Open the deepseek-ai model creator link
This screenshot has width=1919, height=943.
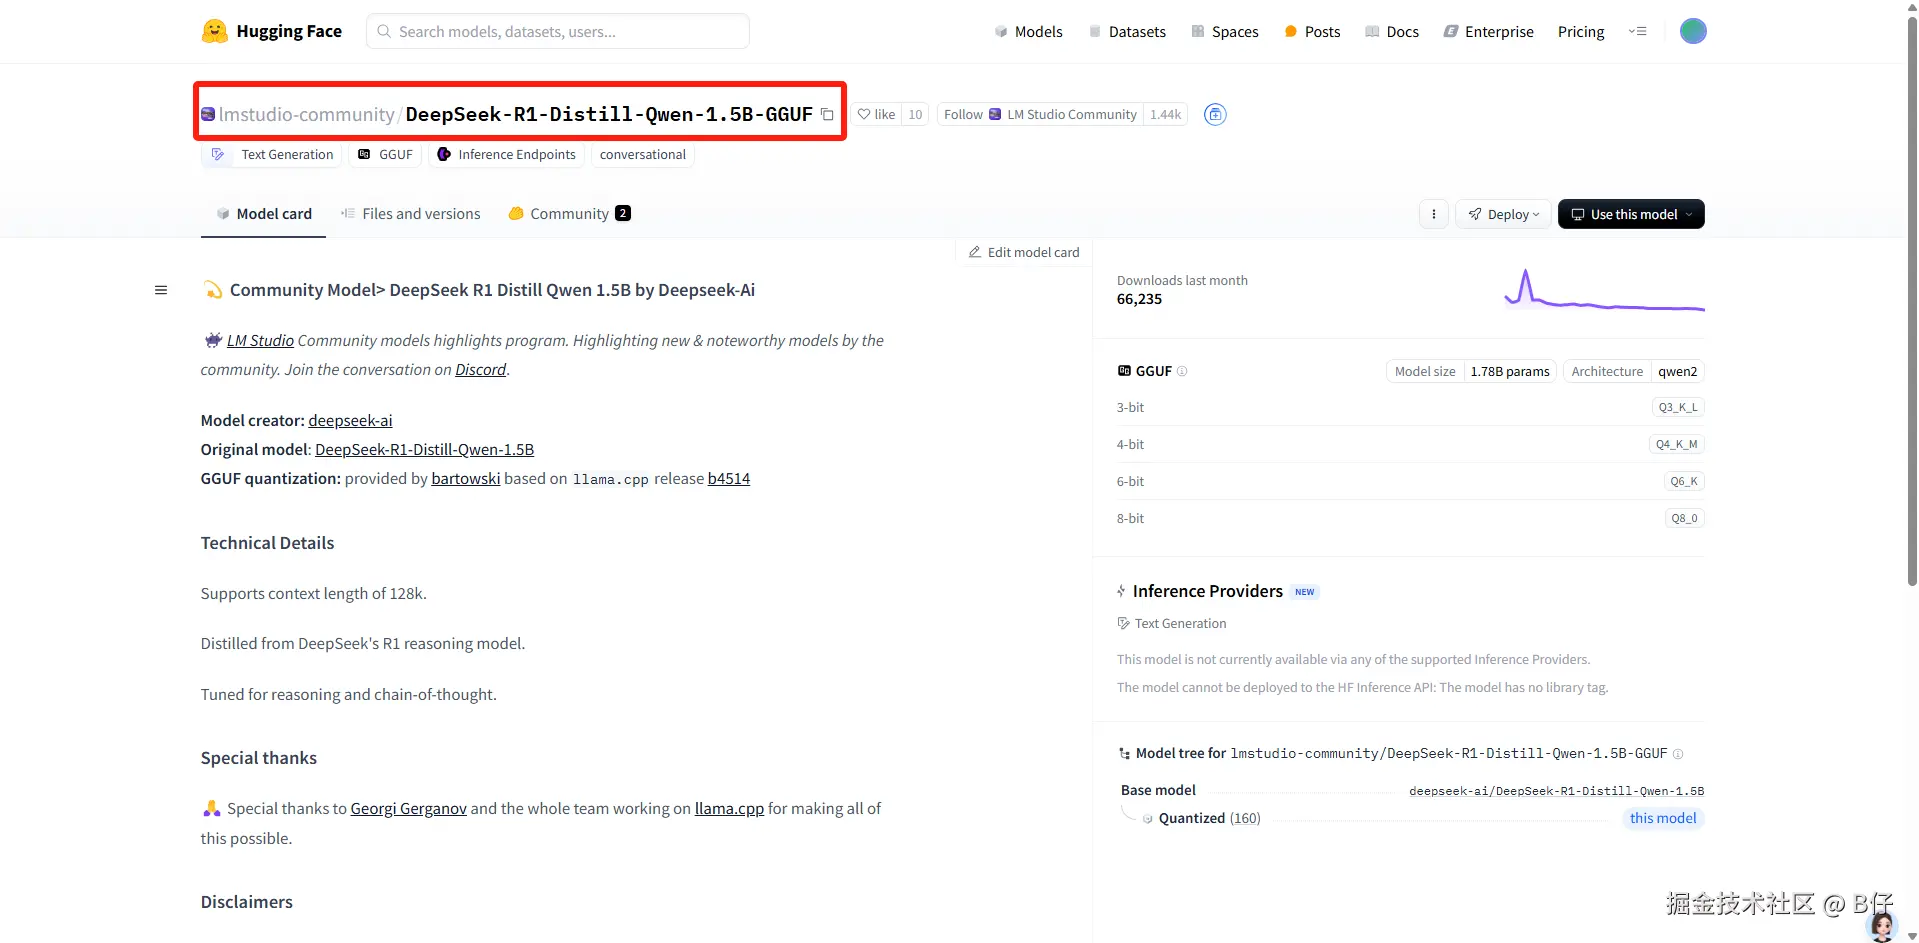click(x=350, y=421)
